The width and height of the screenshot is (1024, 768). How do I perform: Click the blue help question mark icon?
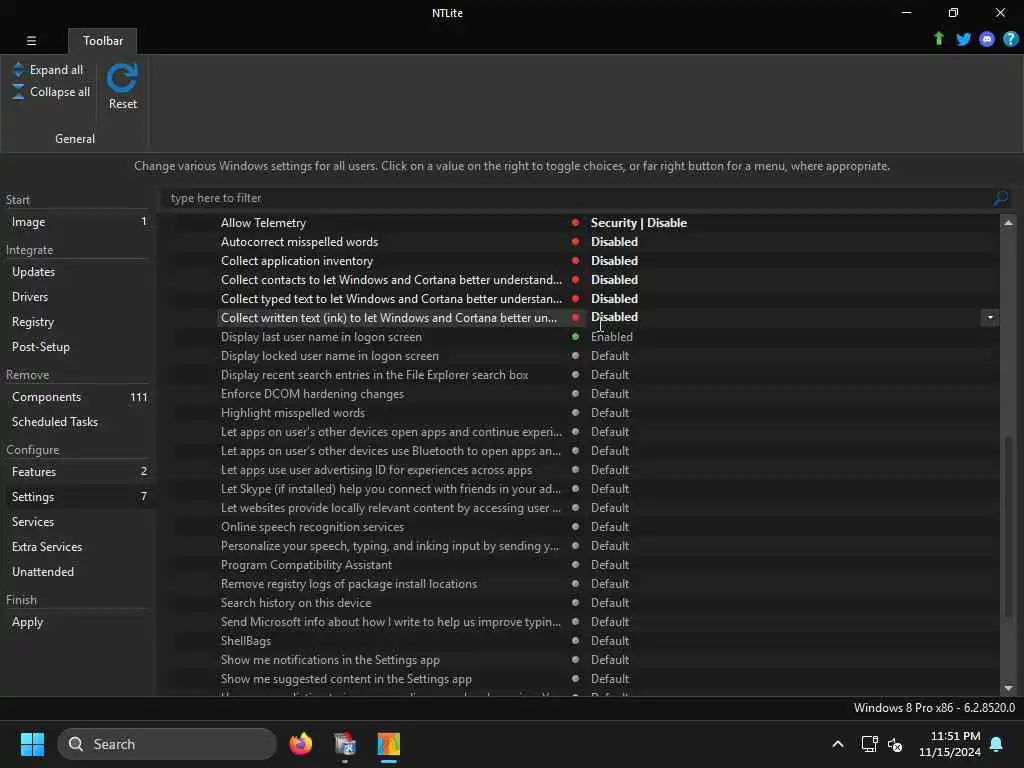[1010, 39]
